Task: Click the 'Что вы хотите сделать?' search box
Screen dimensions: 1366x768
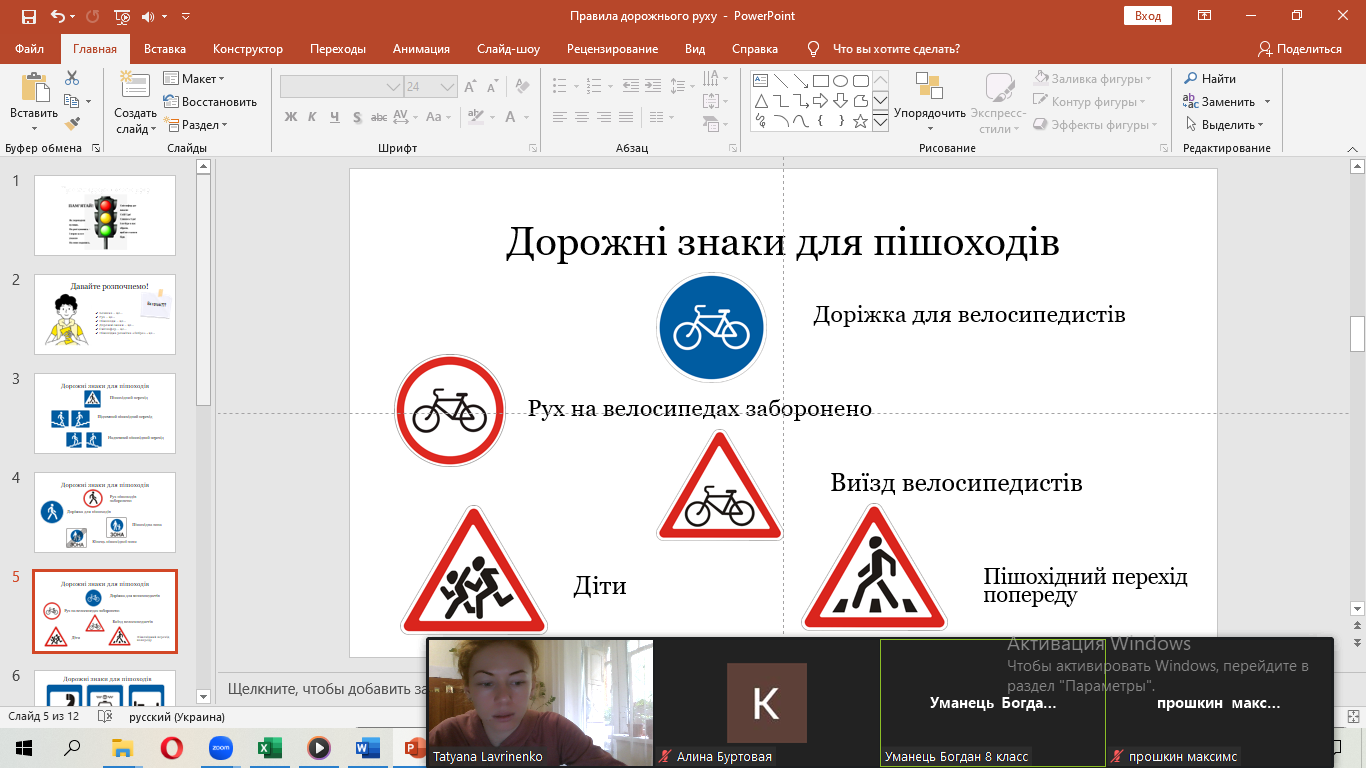Action: [896, 49]
